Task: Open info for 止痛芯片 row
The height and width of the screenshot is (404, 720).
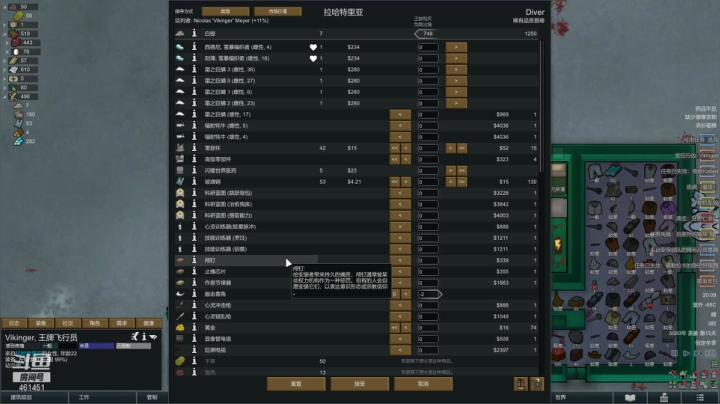Action: pyautogui.click(x=194, y=271)
